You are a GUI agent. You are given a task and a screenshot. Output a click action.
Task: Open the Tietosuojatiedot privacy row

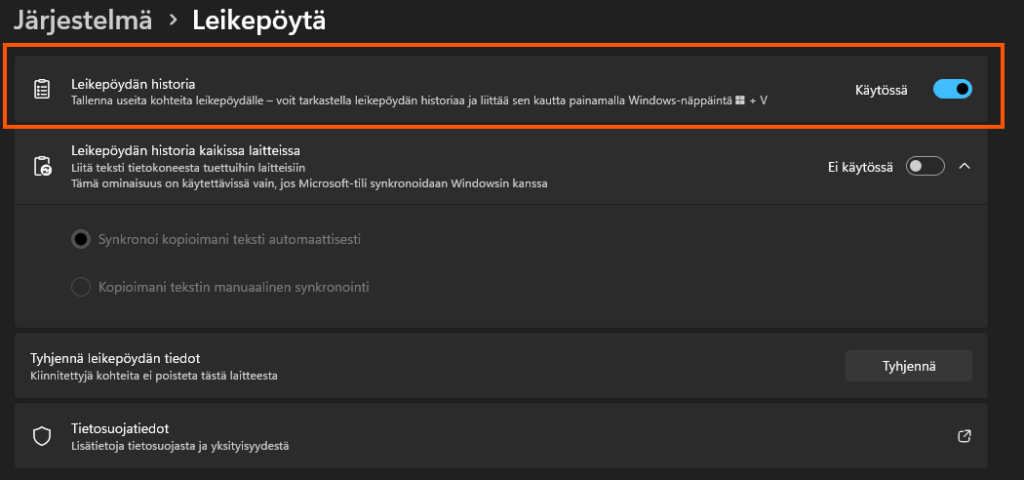(500, 436)
